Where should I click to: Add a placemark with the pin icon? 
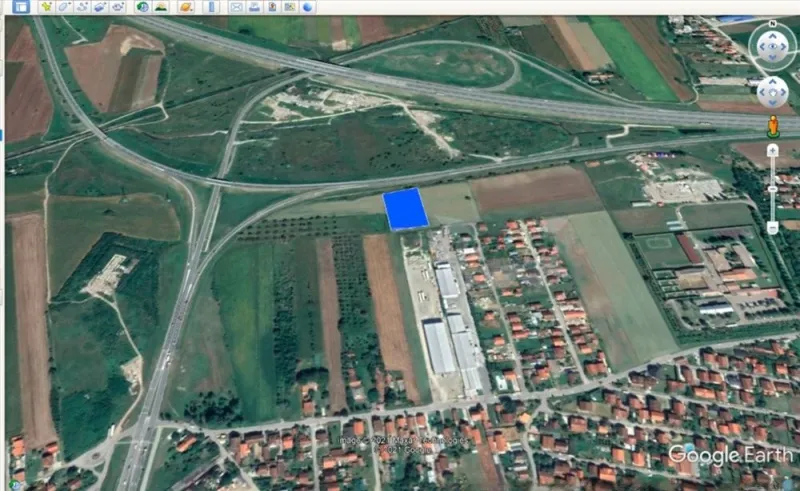(45, 6)
